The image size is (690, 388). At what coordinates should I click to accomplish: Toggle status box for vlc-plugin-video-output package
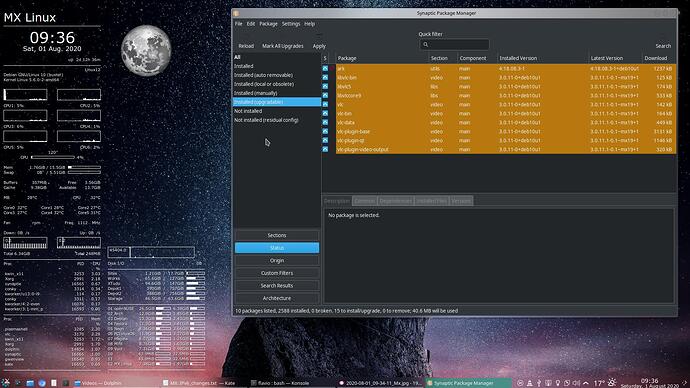325,150
